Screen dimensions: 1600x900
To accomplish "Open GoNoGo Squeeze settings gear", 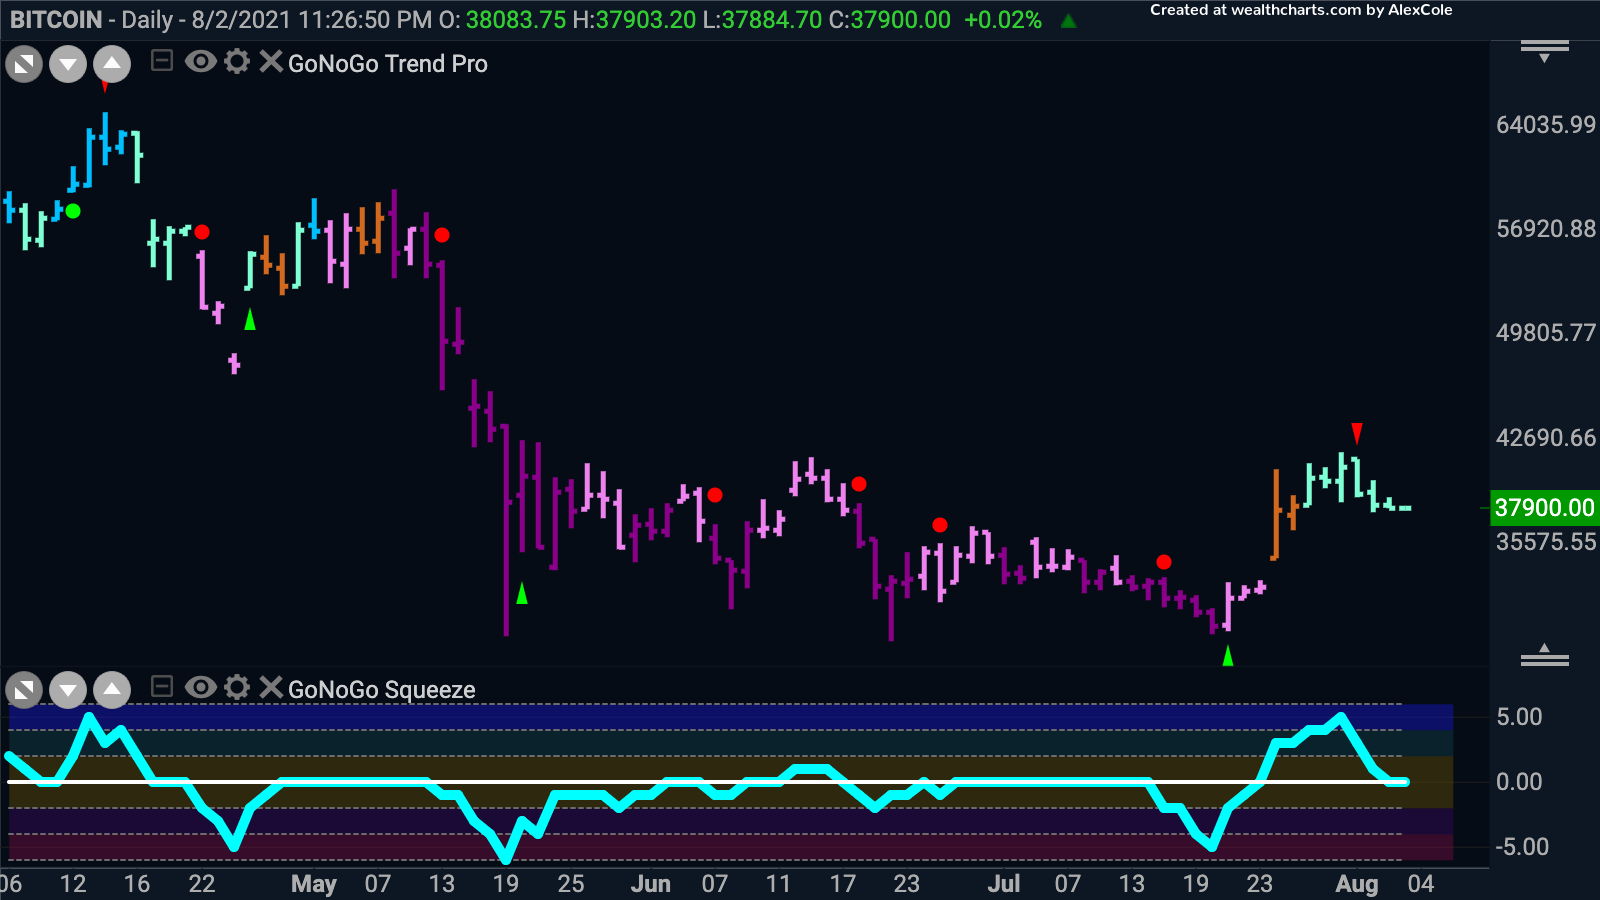I will 237,687.
